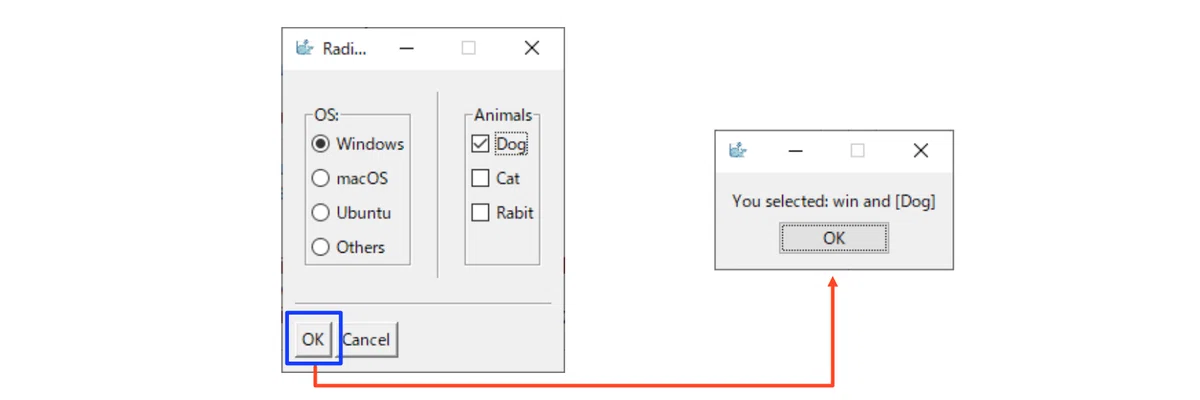Image resolution: width=1200 pixels, height=400 pixels.
Task: Click the disabled maximize button of message dialog
Action: [x=857, y=151]
